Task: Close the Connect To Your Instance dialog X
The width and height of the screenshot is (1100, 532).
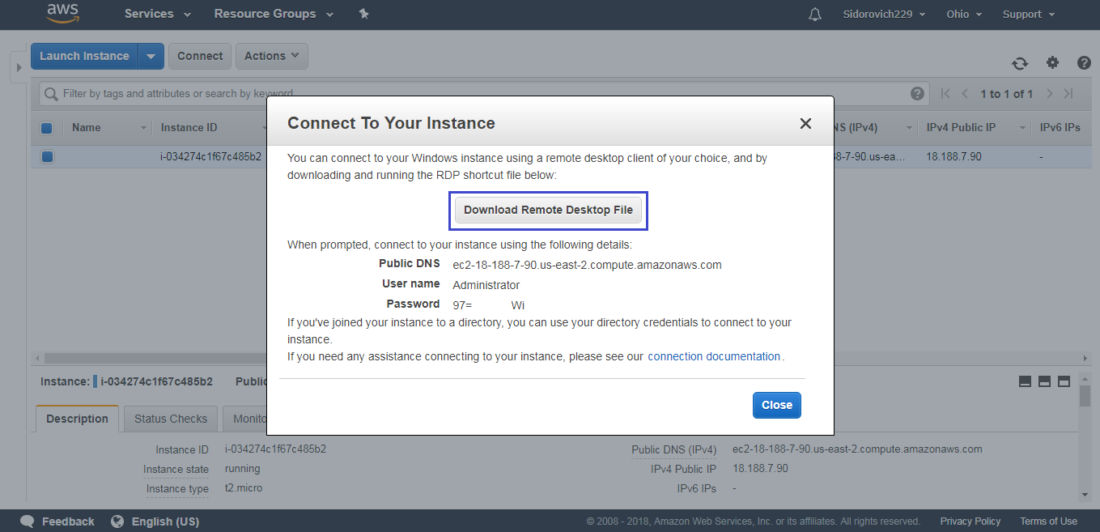Action: (x=805, y=124)
